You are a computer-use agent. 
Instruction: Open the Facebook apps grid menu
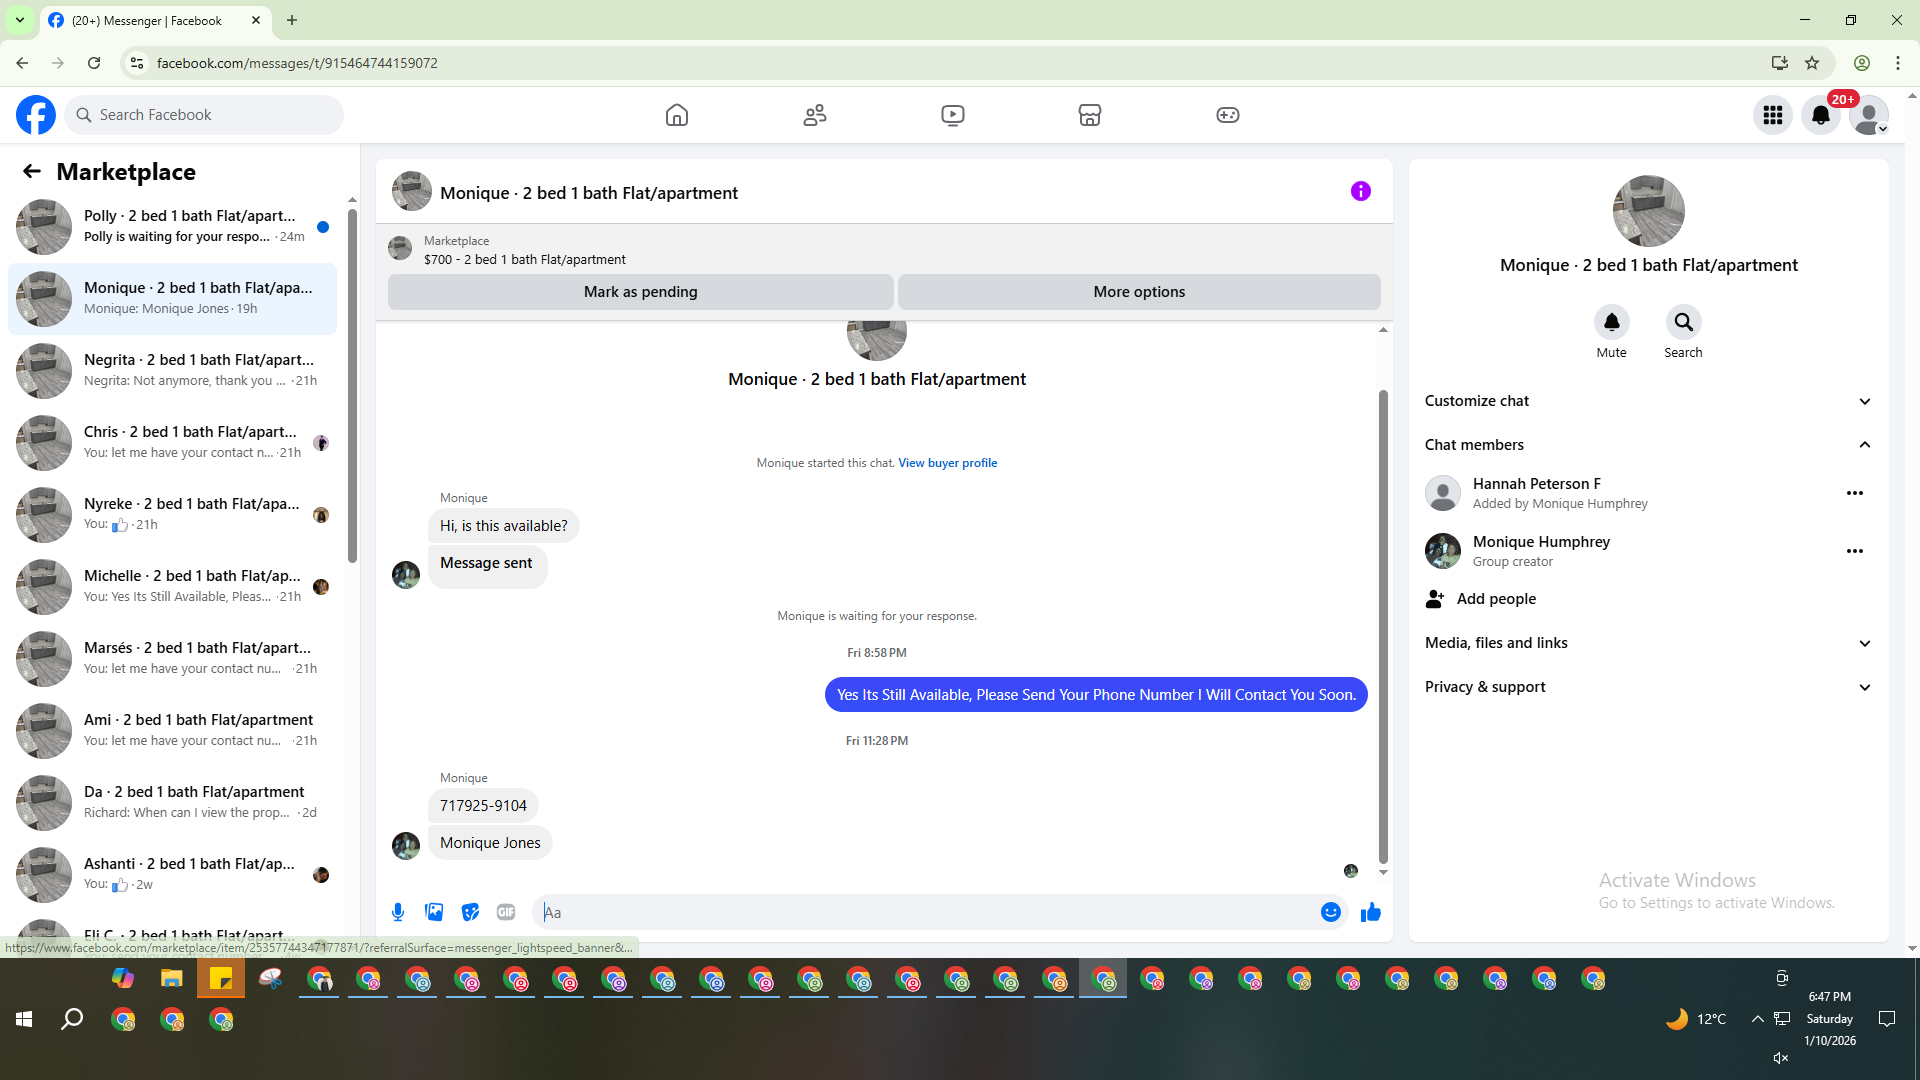click(x=1773, y=115)
